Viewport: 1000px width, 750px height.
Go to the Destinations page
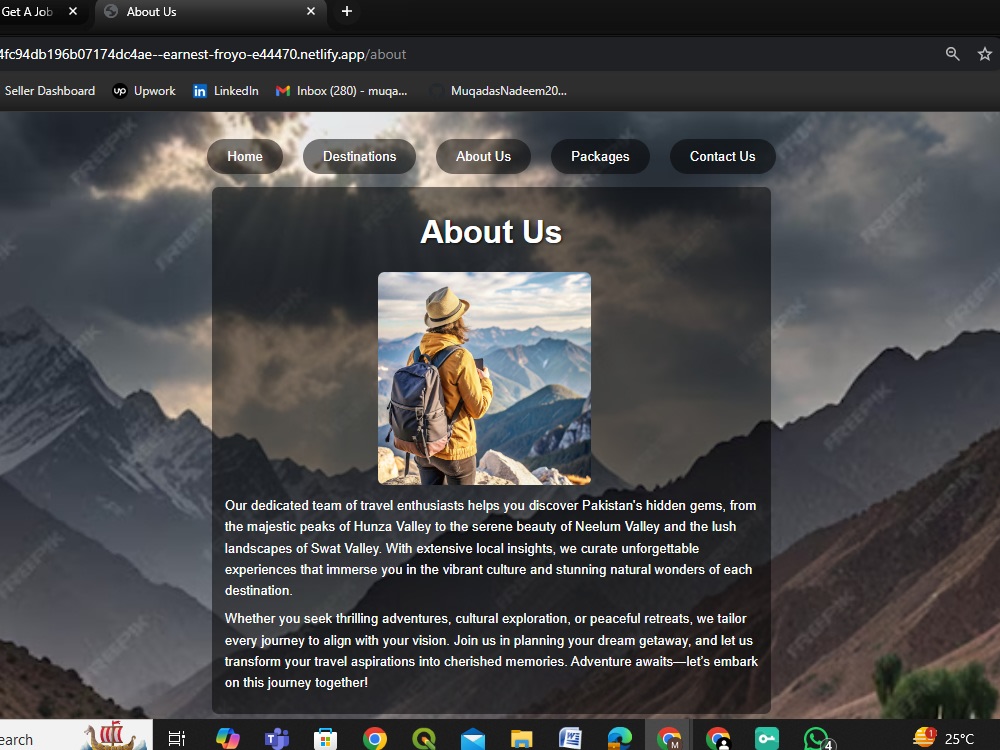tap(359, 156)
